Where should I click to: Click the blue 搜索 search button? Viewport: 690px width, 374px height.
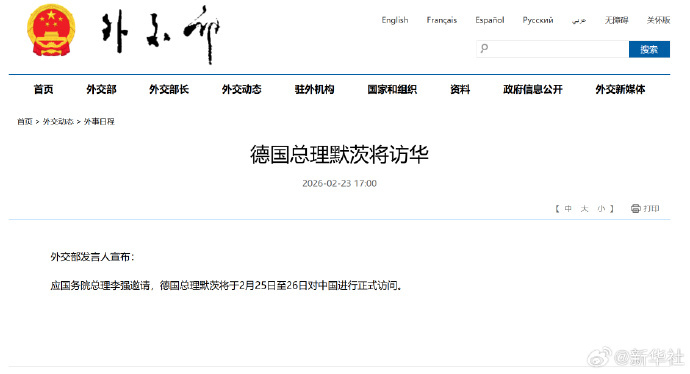coord(649,49)
